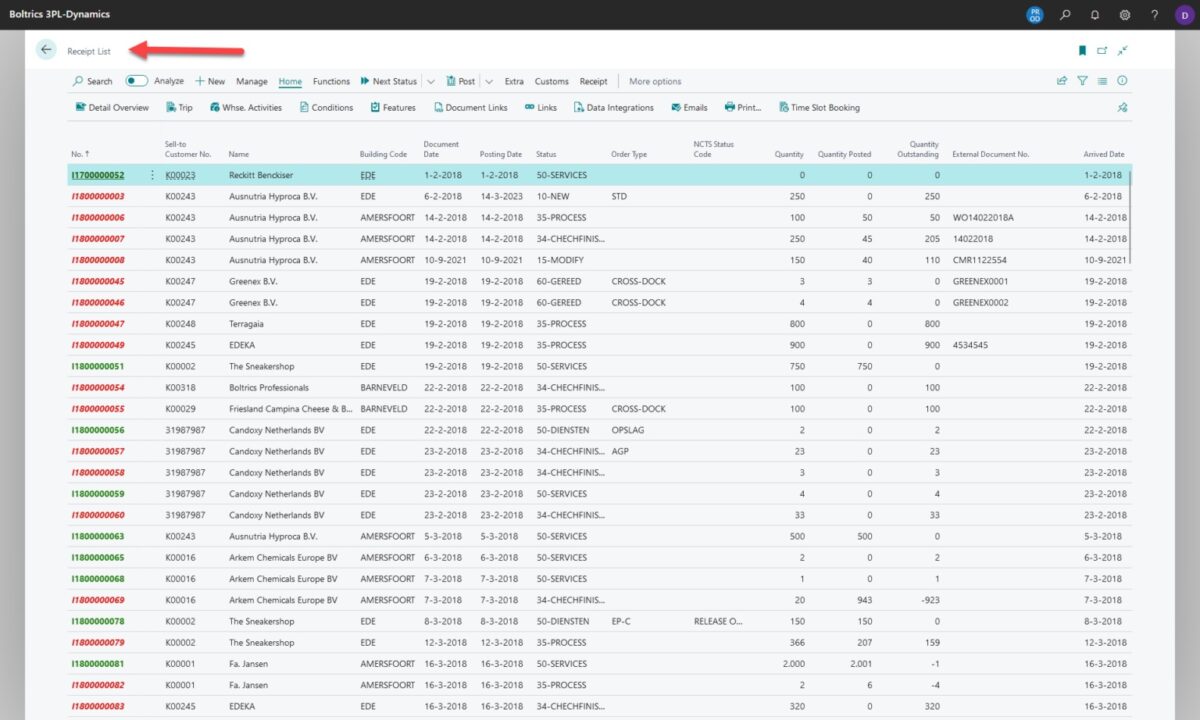
Task: Show row options for I1700000052
Action: pos(152,175)
